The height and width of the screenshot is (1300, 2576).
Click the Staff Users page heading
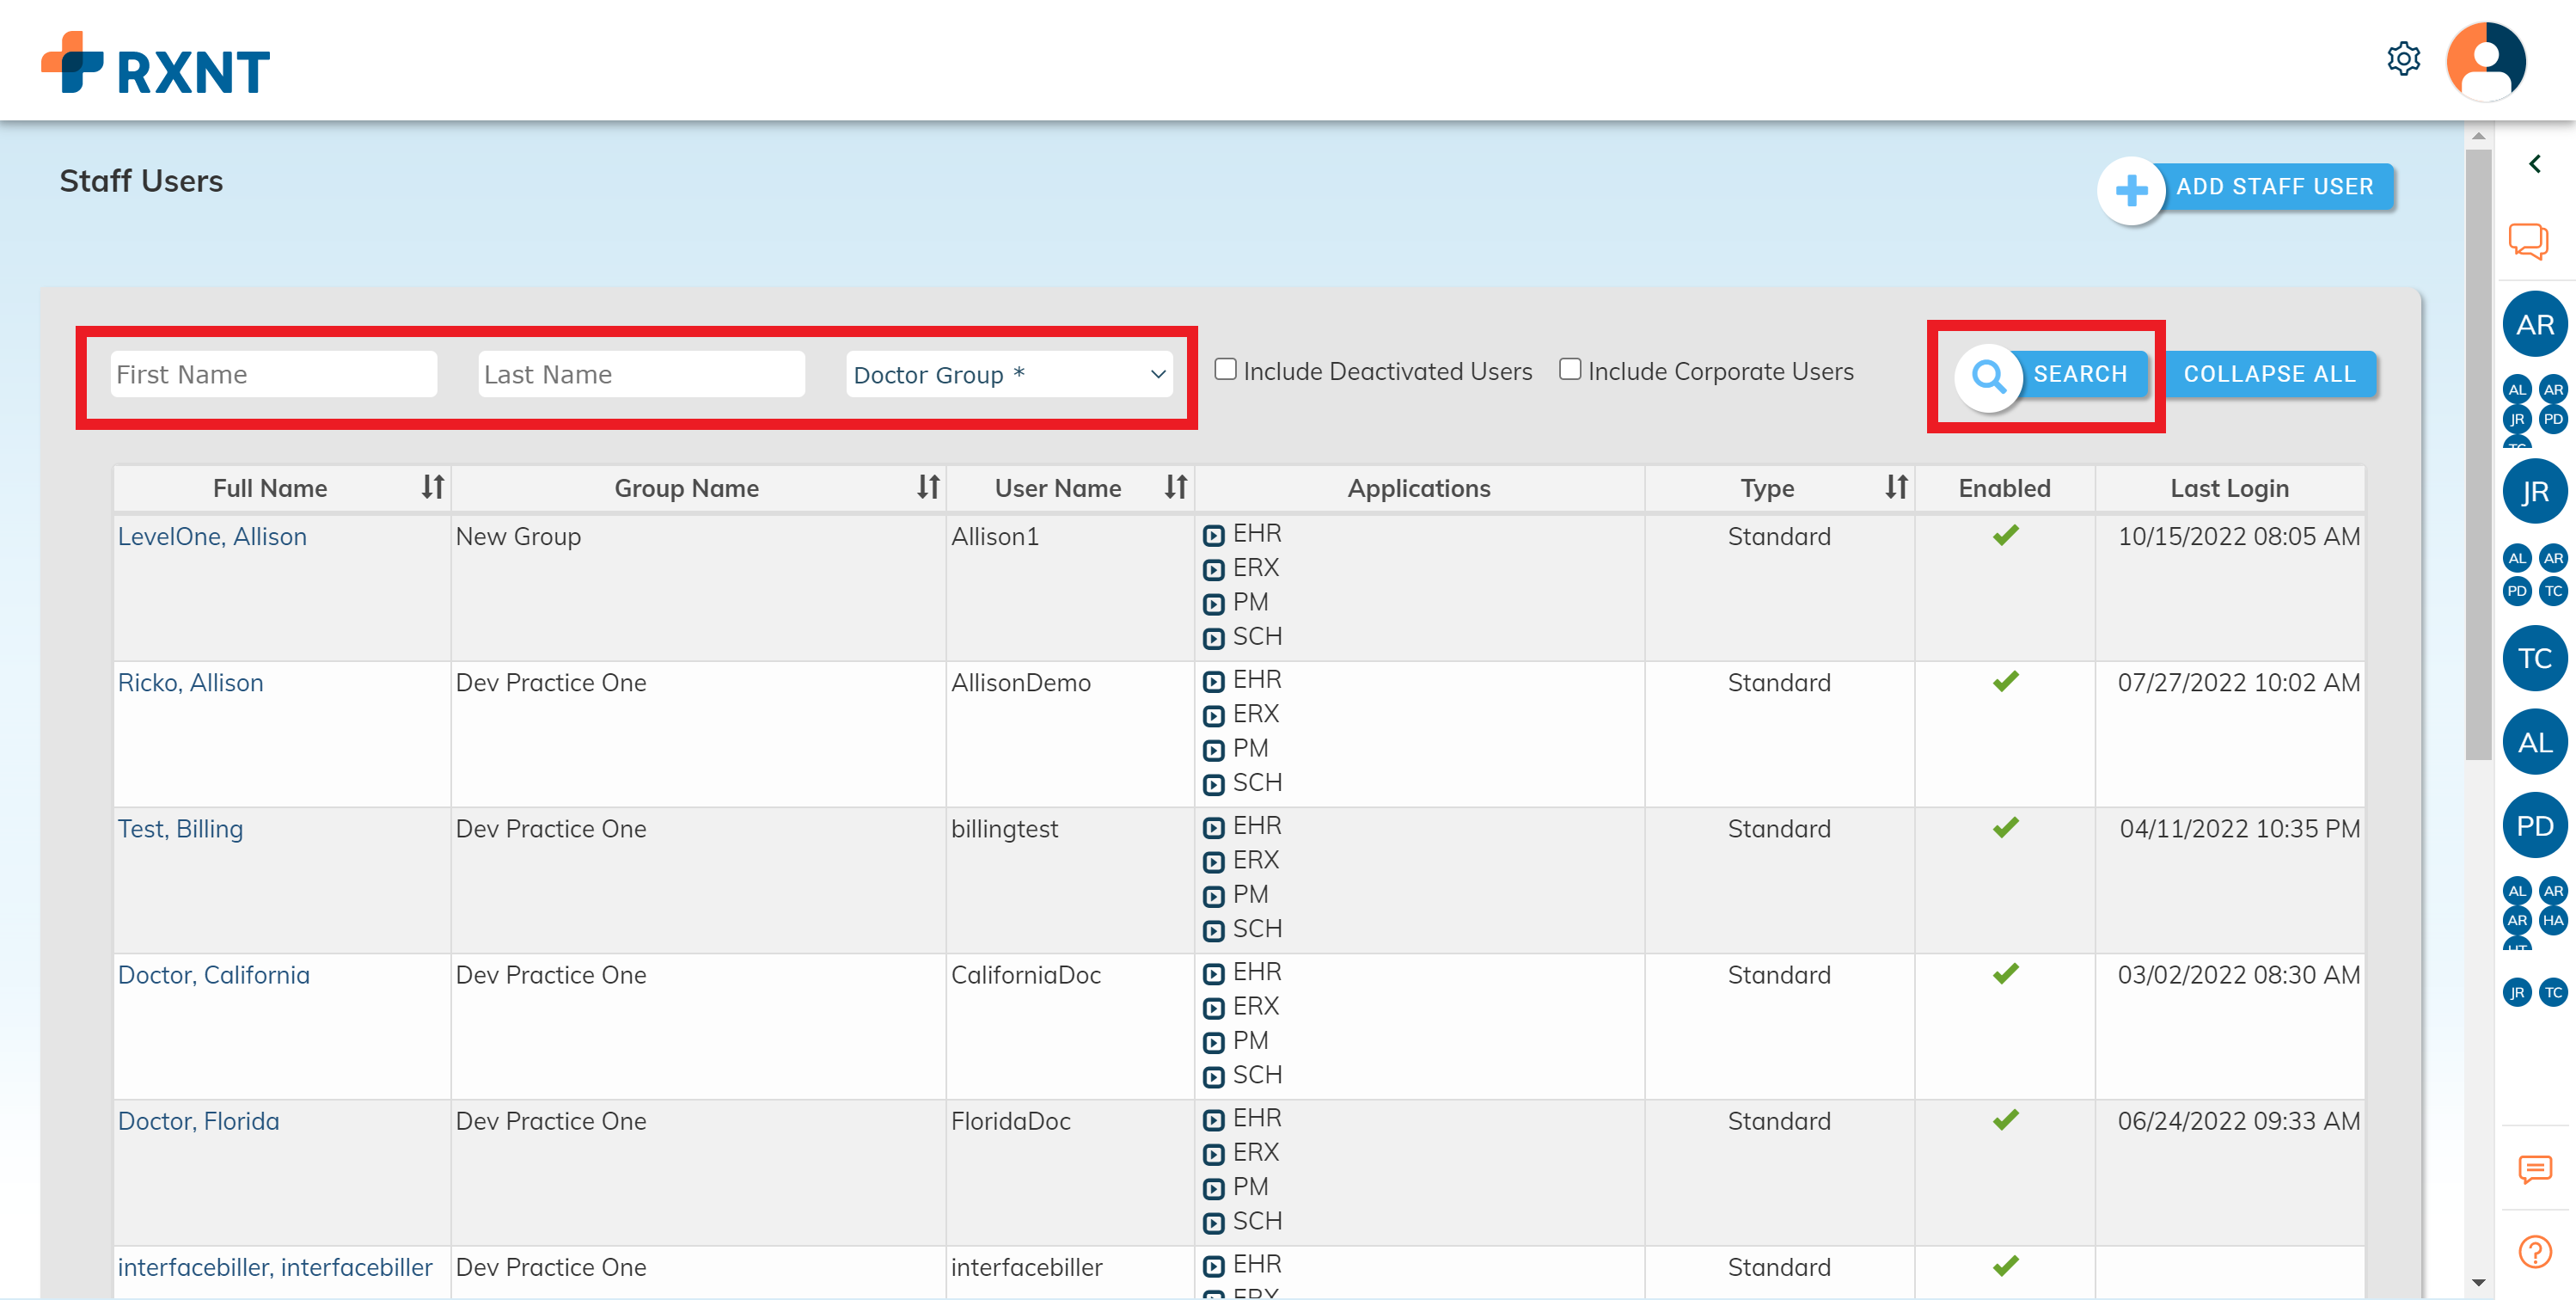(x=141, y=181)
